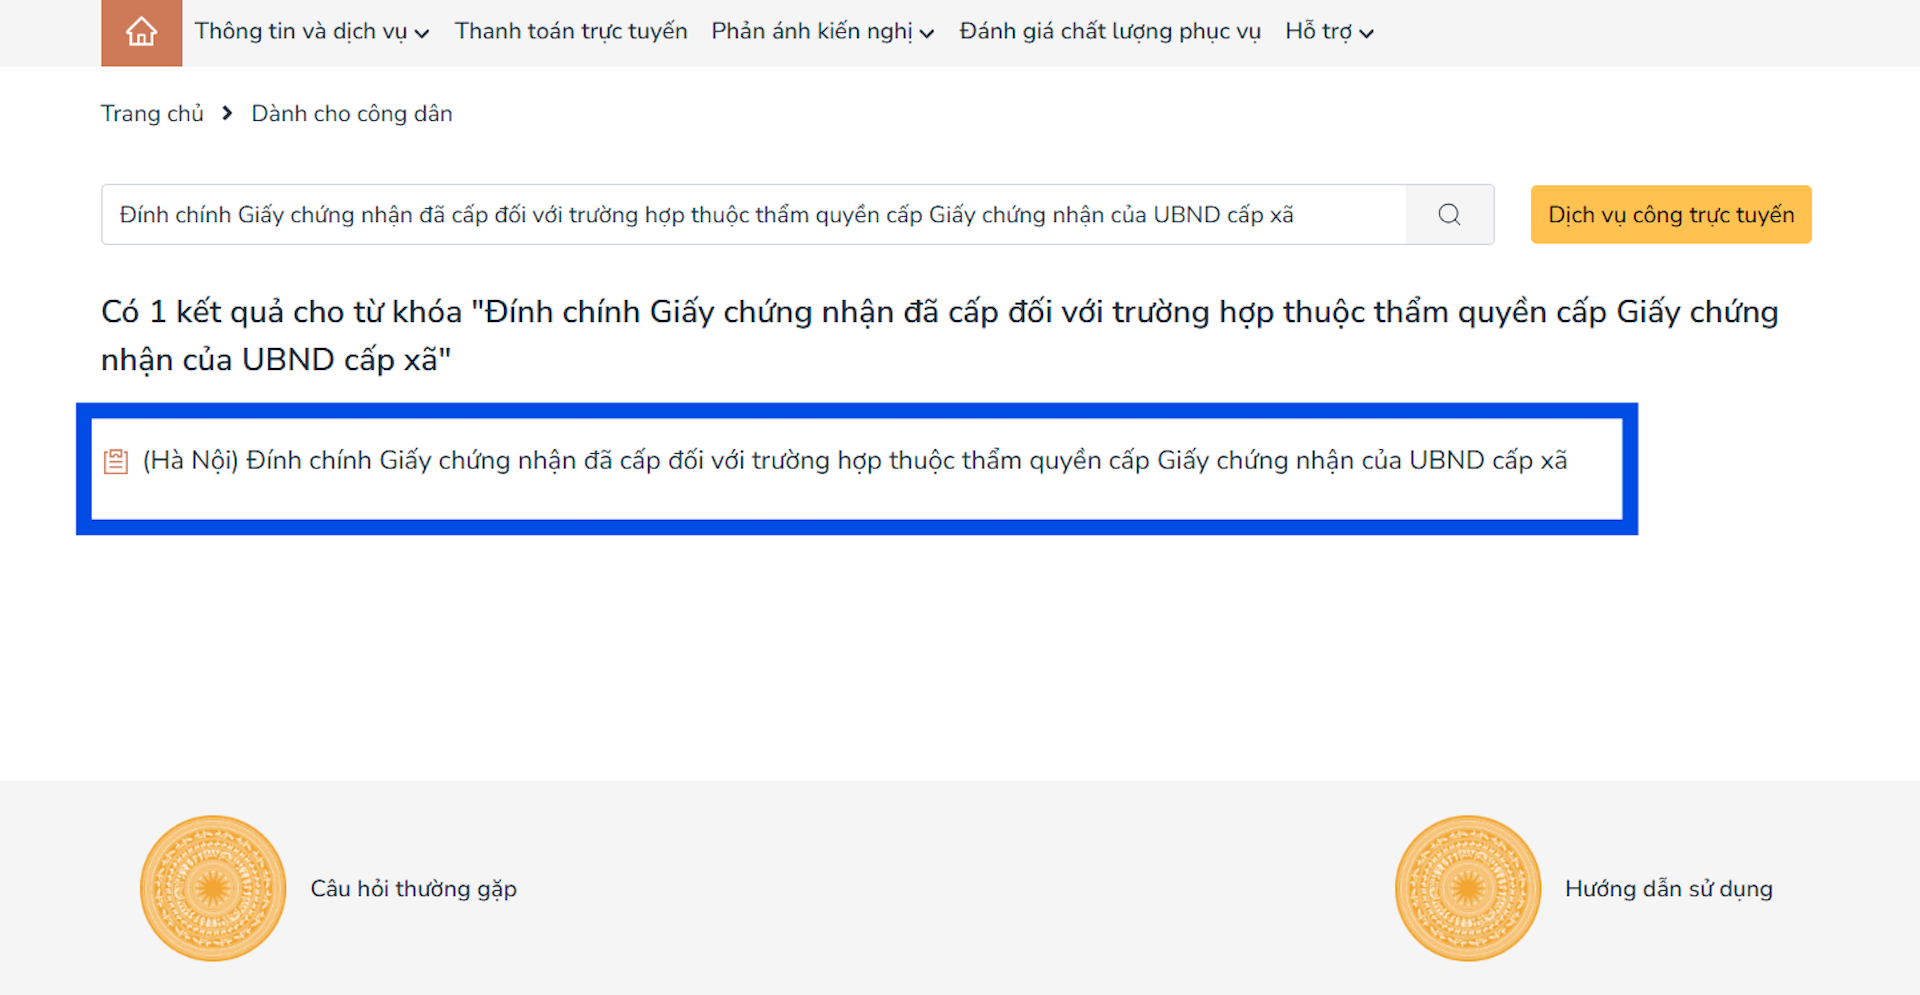Click the search magnifier button
1920x995 pixels.
(1449, 214)
